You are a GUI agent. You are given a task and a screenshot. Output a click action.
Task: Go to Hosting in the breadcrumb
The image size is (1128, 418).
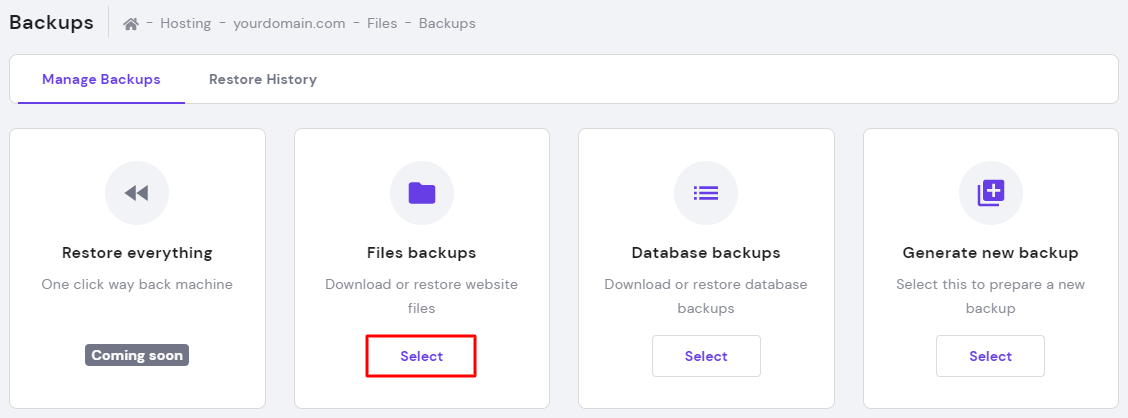pyautogui.click(x=185, y=24)
